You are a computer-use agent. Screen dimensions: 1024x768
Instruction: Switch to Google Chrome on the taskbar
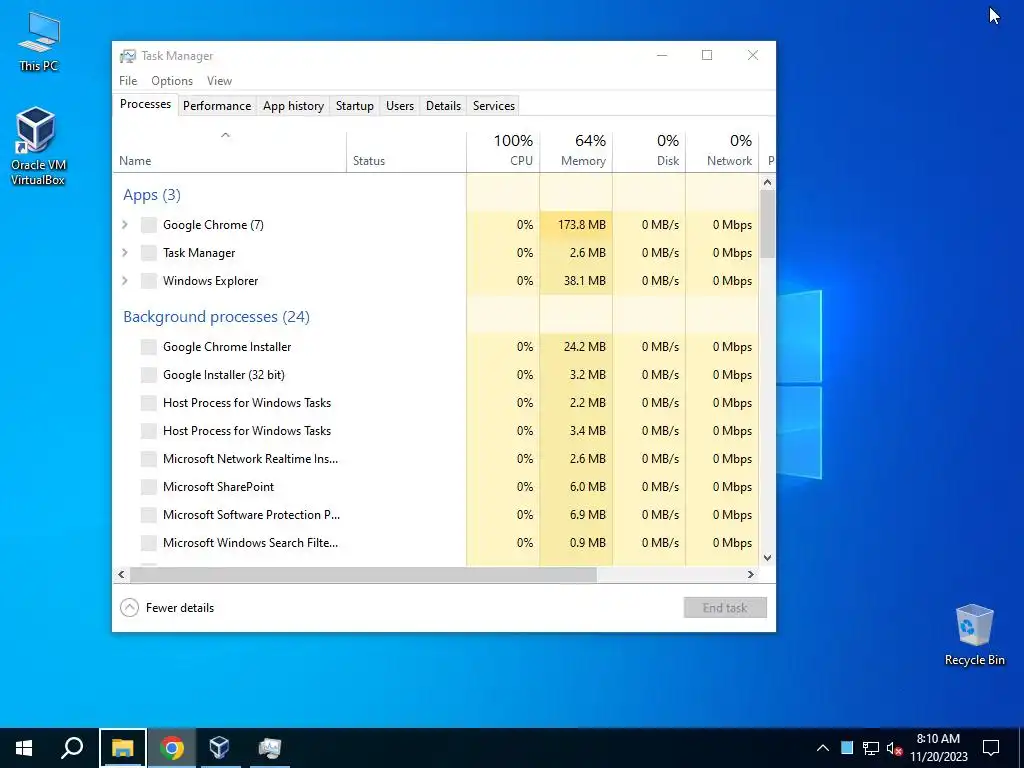172,748
